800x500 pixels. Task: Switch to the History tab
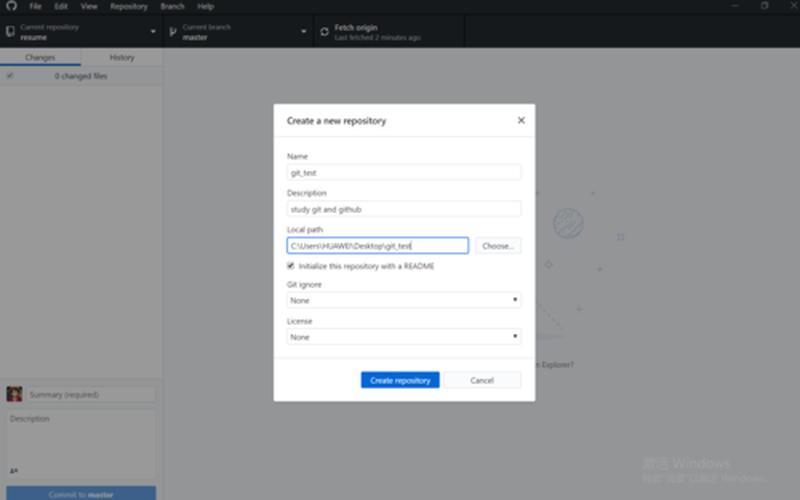coord(121,58)
